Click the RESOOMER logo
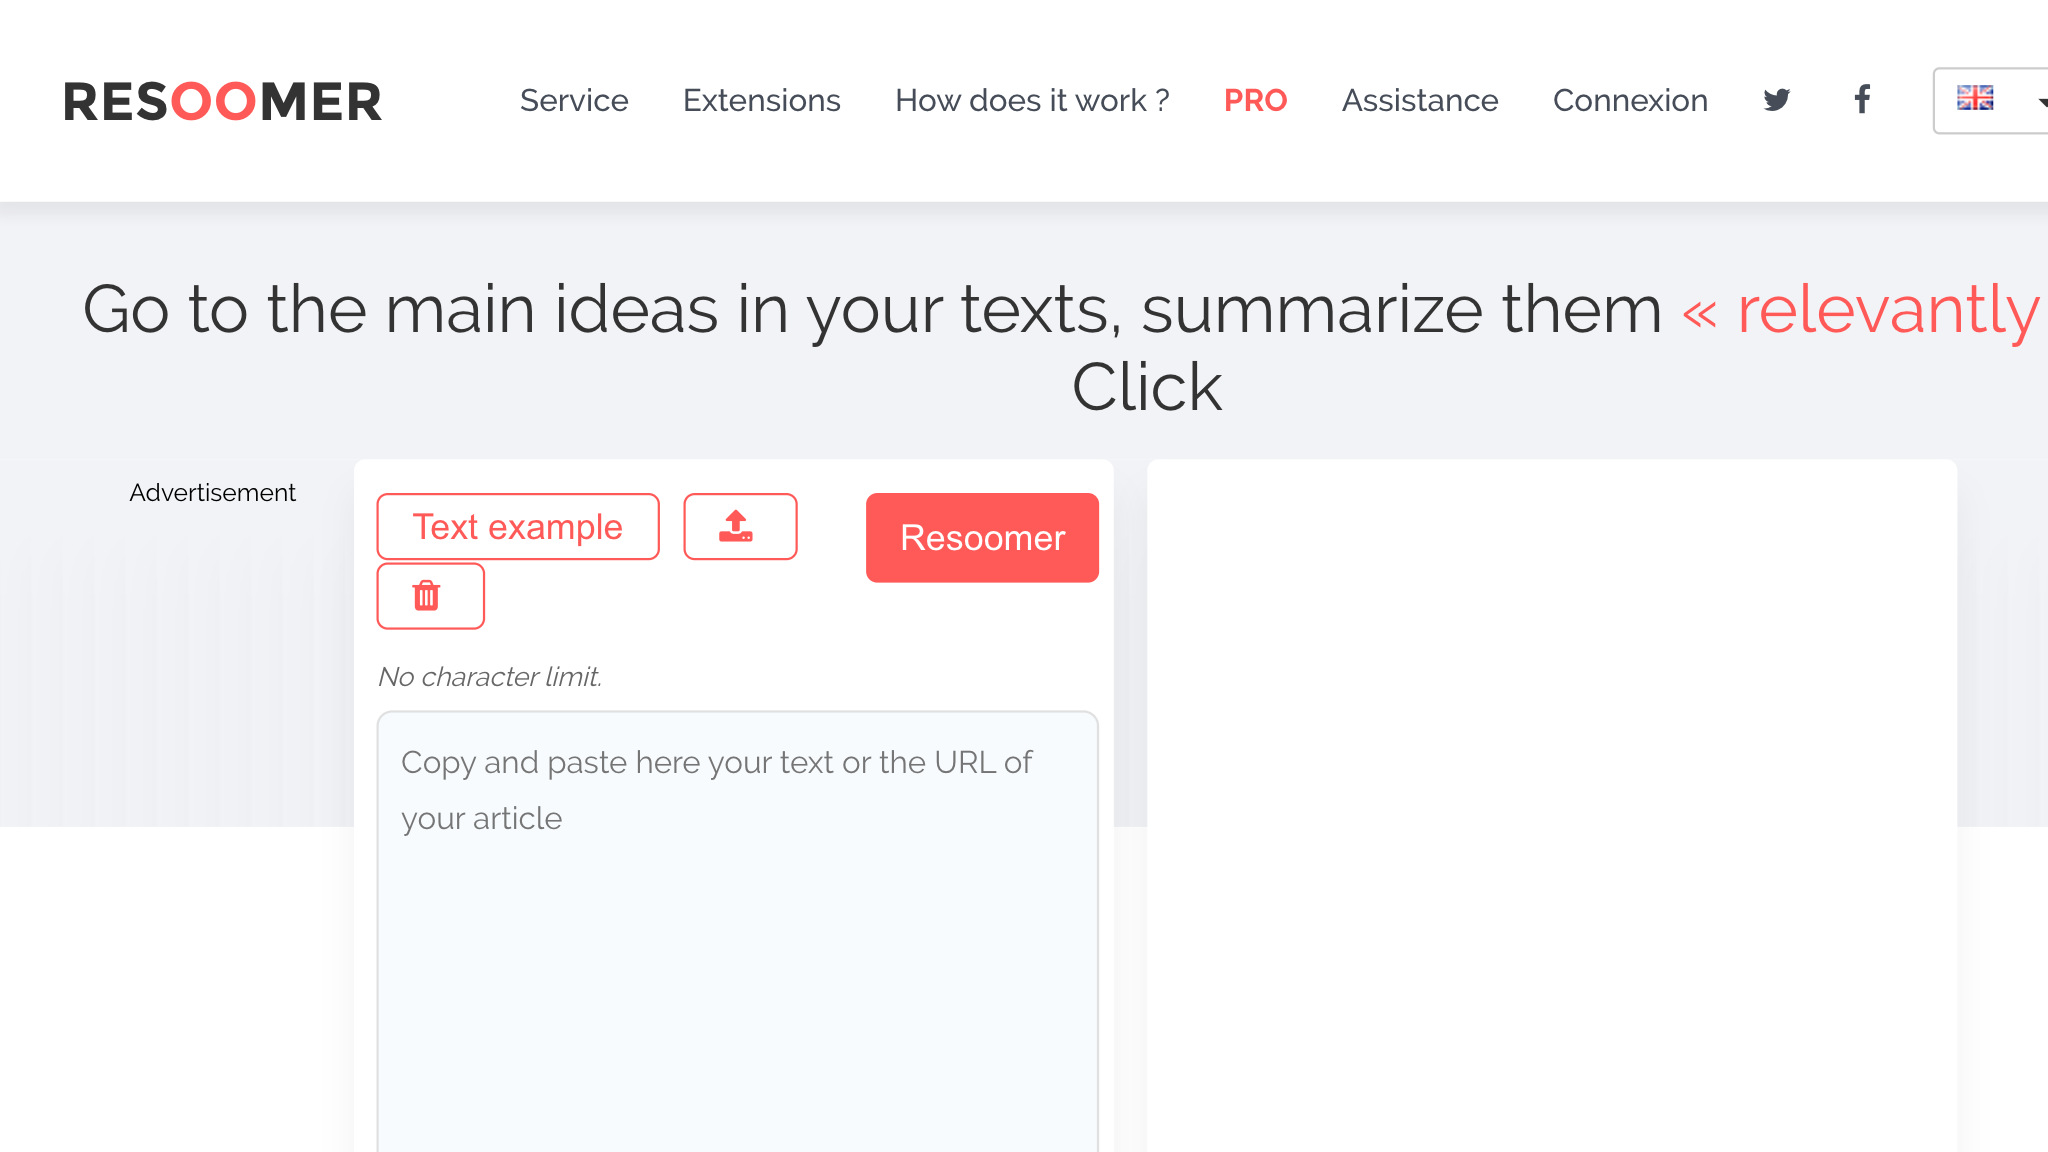Image resolution: width=2048 pixels, height=1152 pixels. pos(222,101)
